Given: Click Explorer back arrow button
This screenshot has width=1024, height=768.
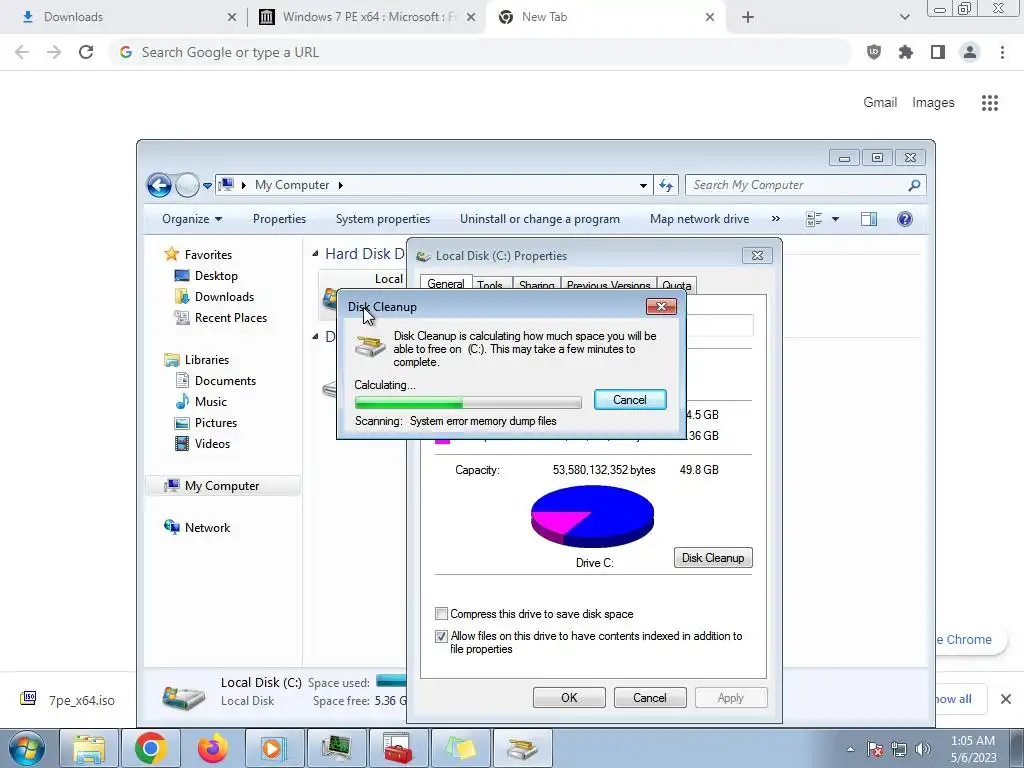Looking at the screenshot, I should [159, 185].
